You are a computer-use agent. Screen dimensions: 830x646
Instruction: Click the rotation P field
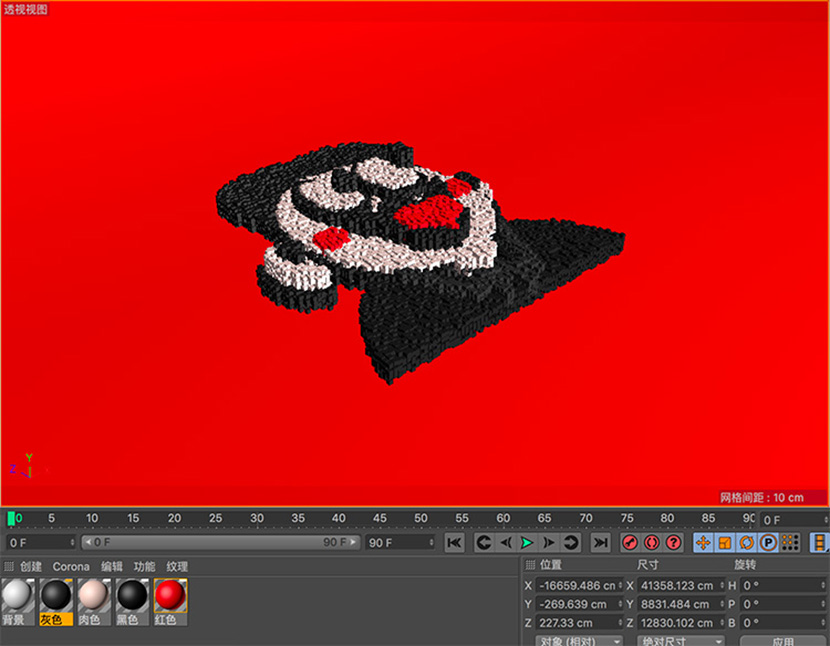pyautogui.click(x=783, y=604)
